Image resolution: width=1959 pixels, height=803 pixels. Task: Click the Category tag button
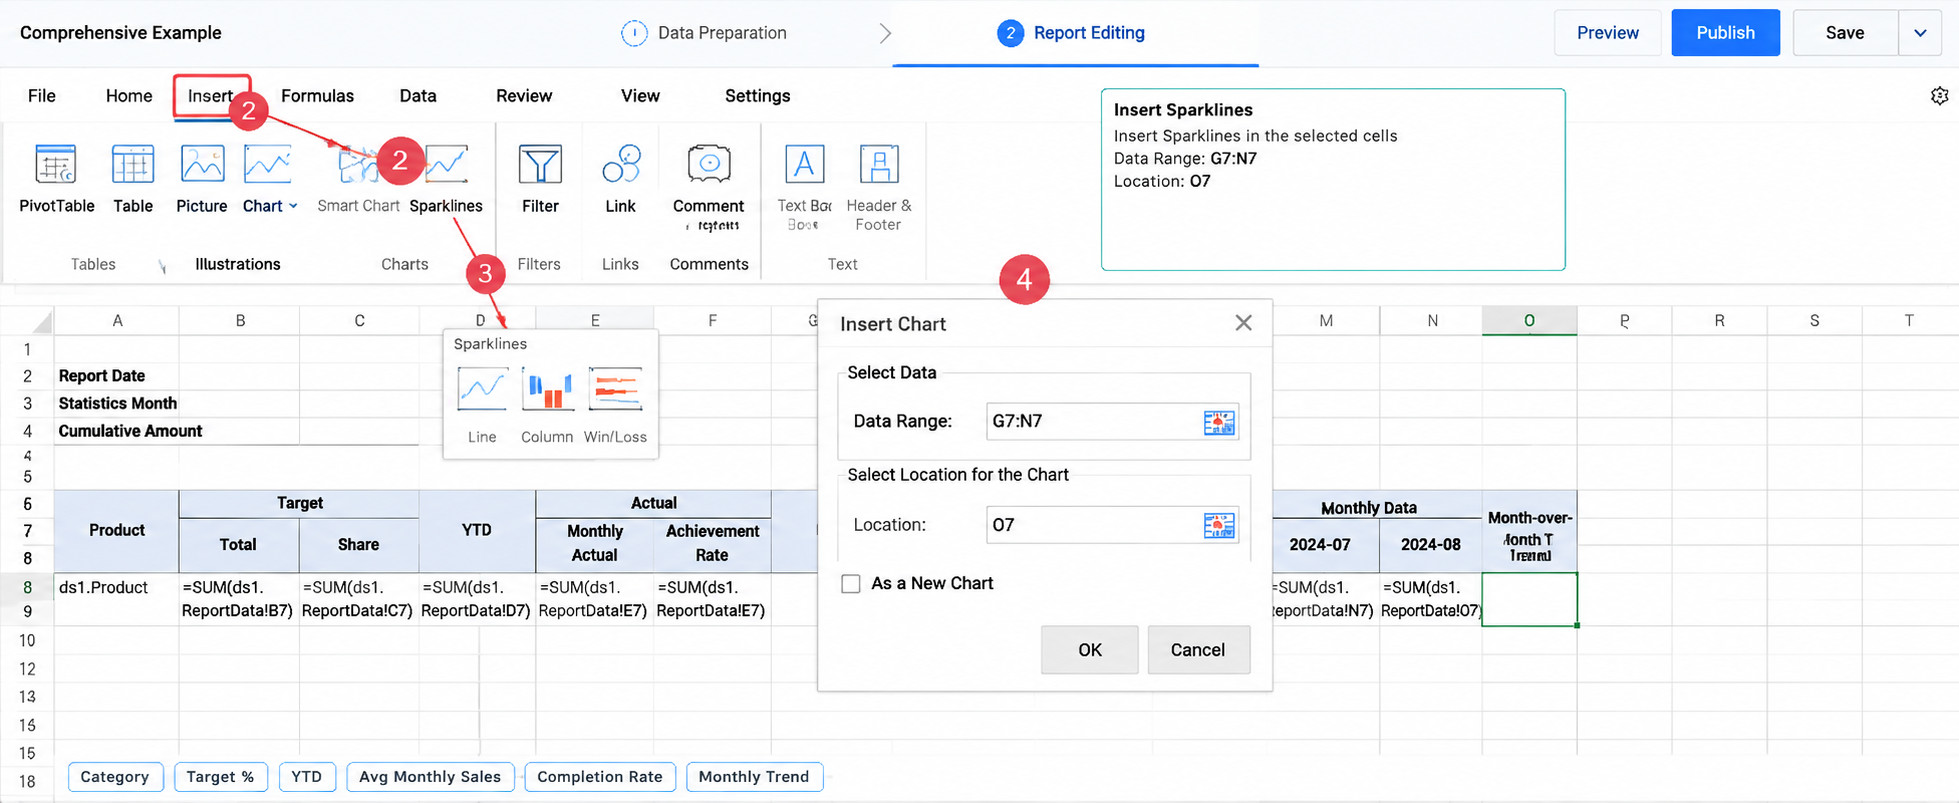tap(115, 777)
